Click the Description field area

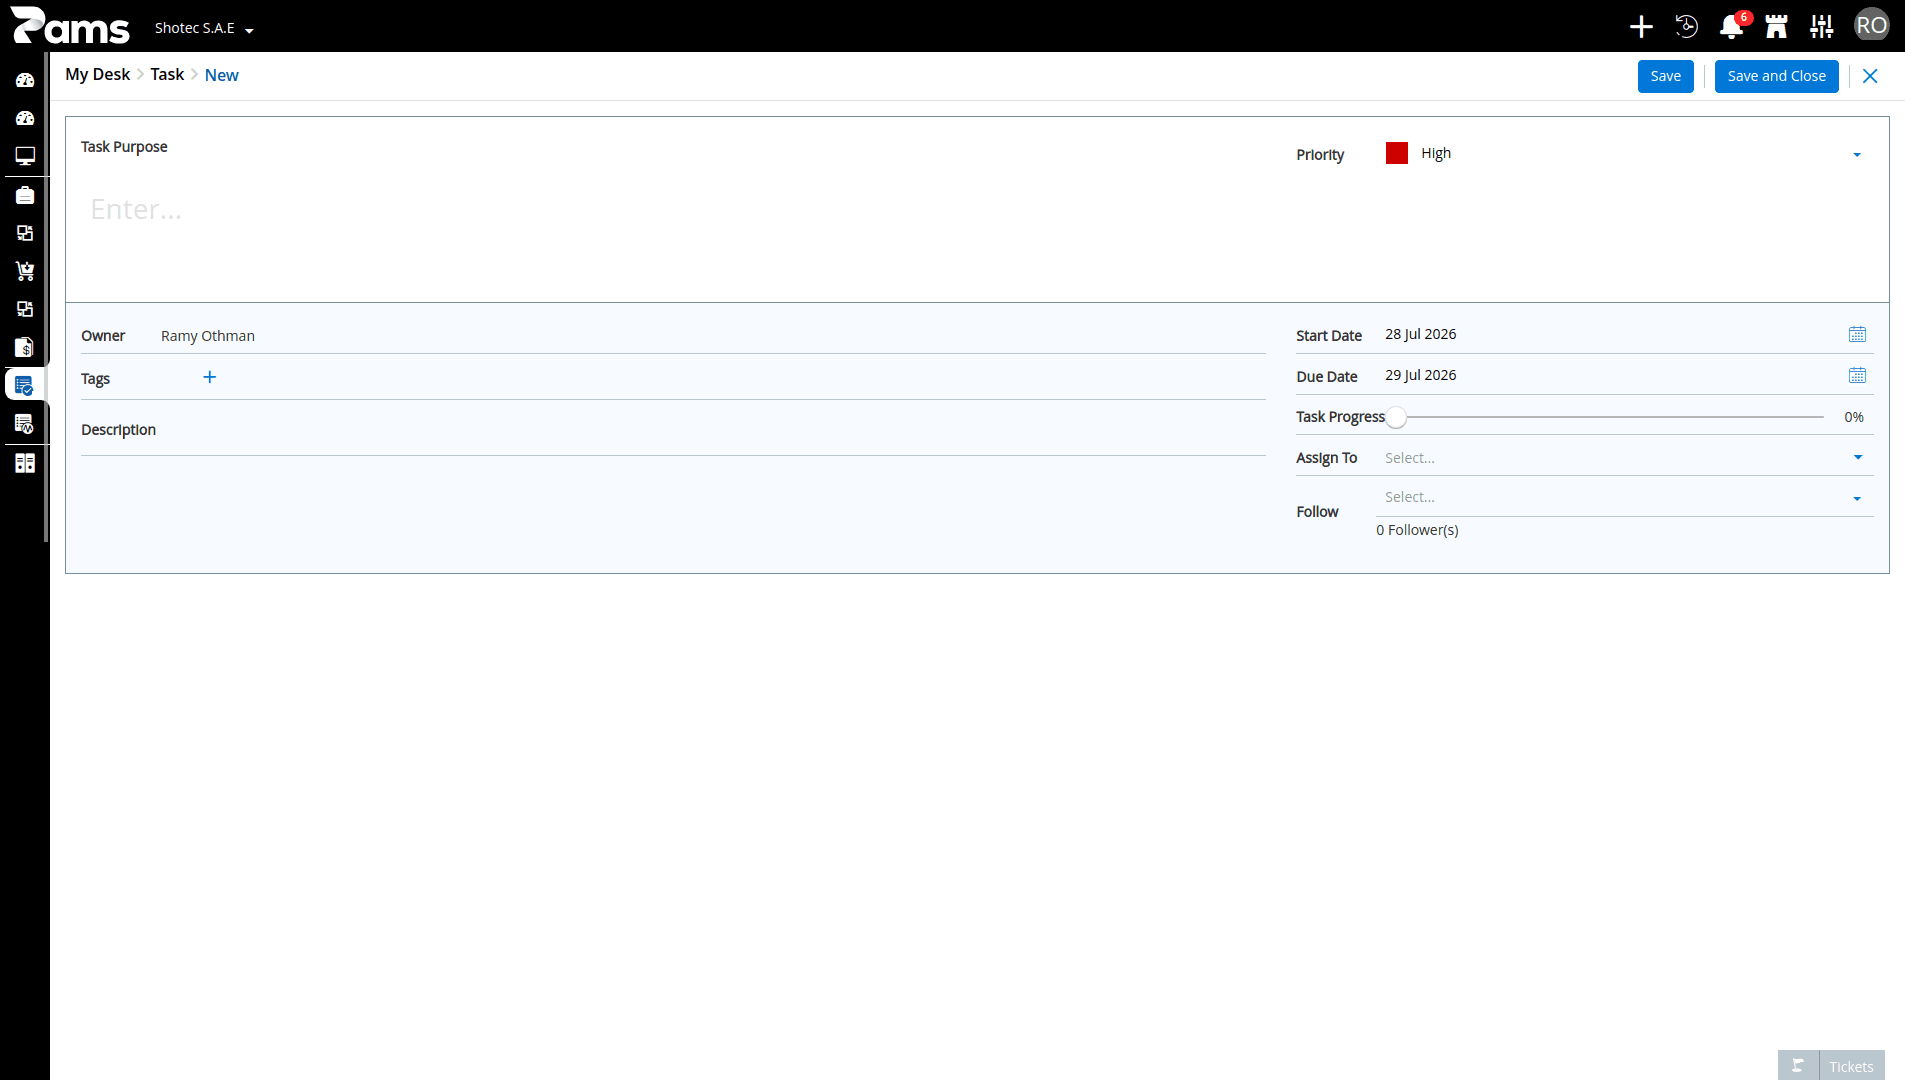point(673,430)
